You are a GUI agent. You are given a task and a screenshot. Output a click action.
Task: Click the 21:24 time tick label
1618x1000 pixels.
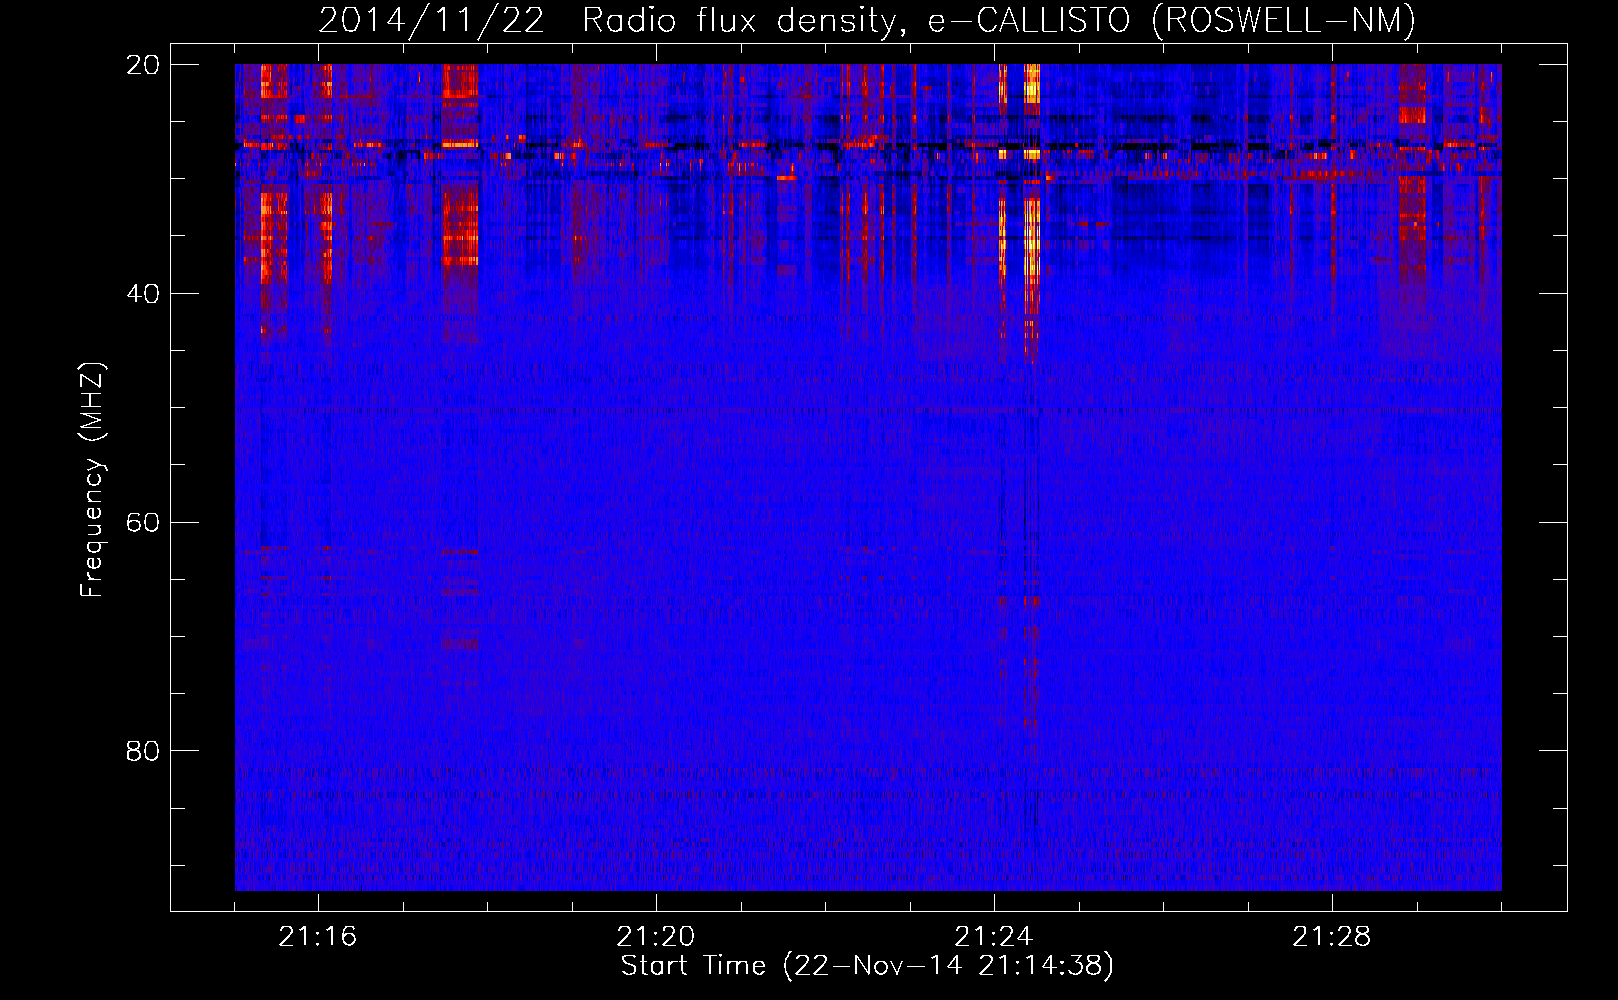994,937
